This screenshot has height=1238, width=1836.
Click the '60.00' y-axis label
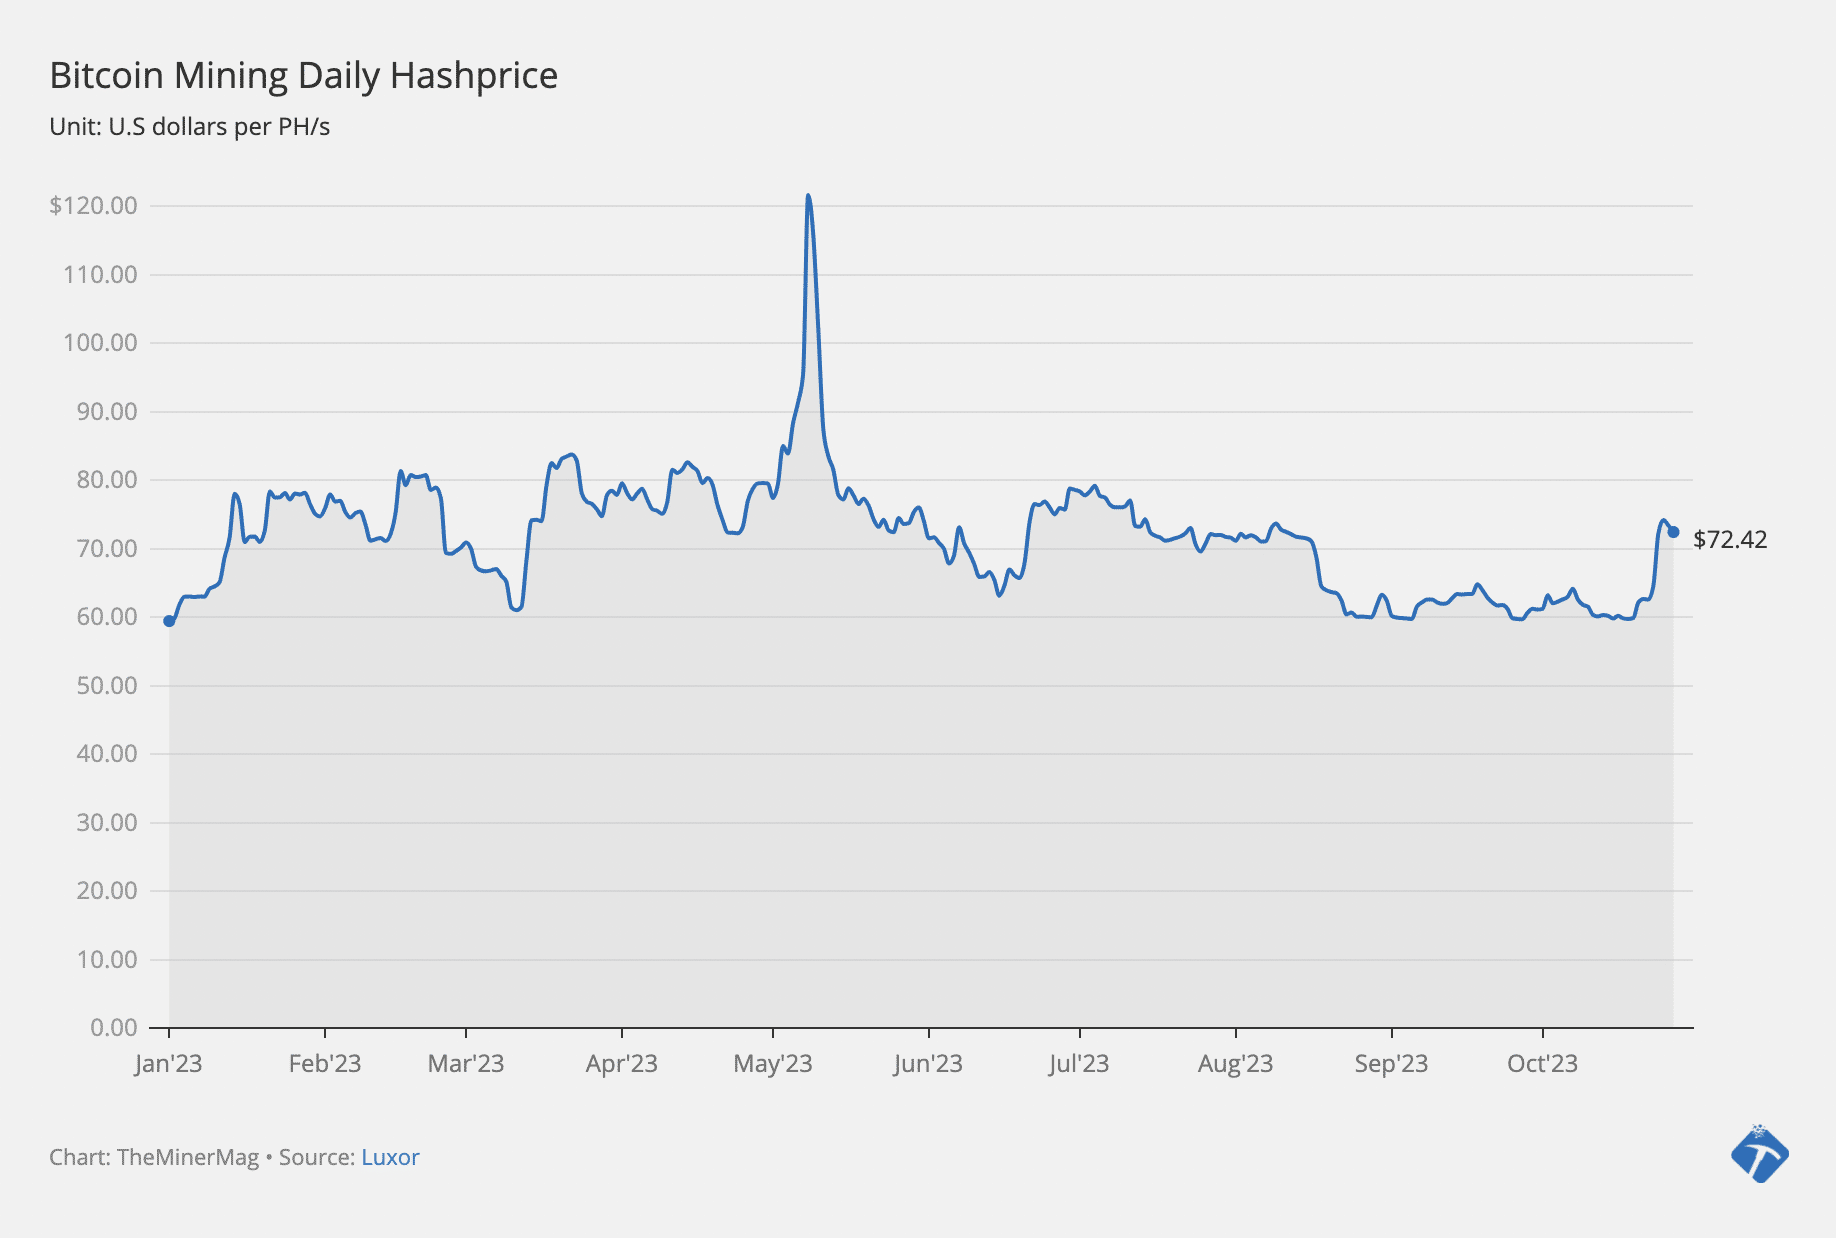(107, 616)
